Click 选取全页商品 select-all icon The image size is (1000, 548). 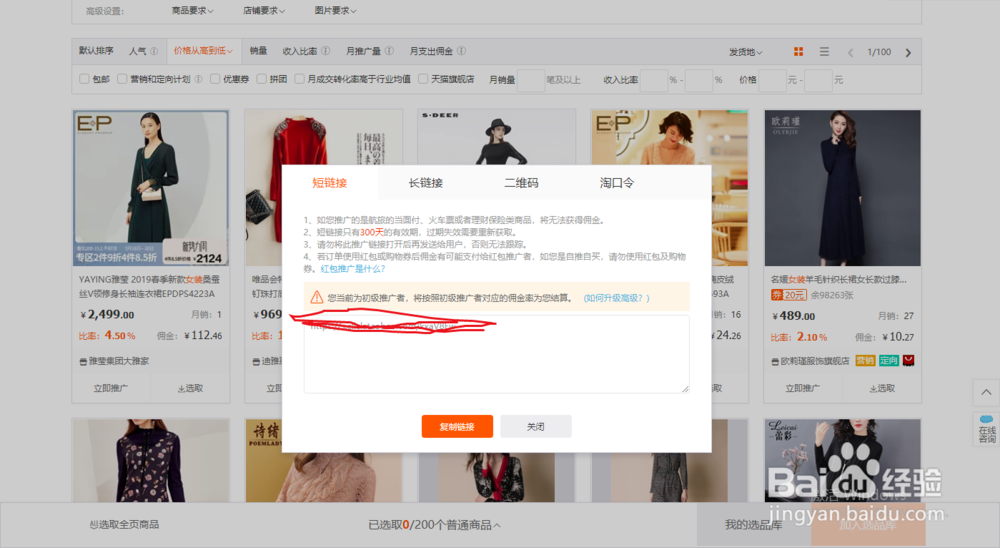93,525
